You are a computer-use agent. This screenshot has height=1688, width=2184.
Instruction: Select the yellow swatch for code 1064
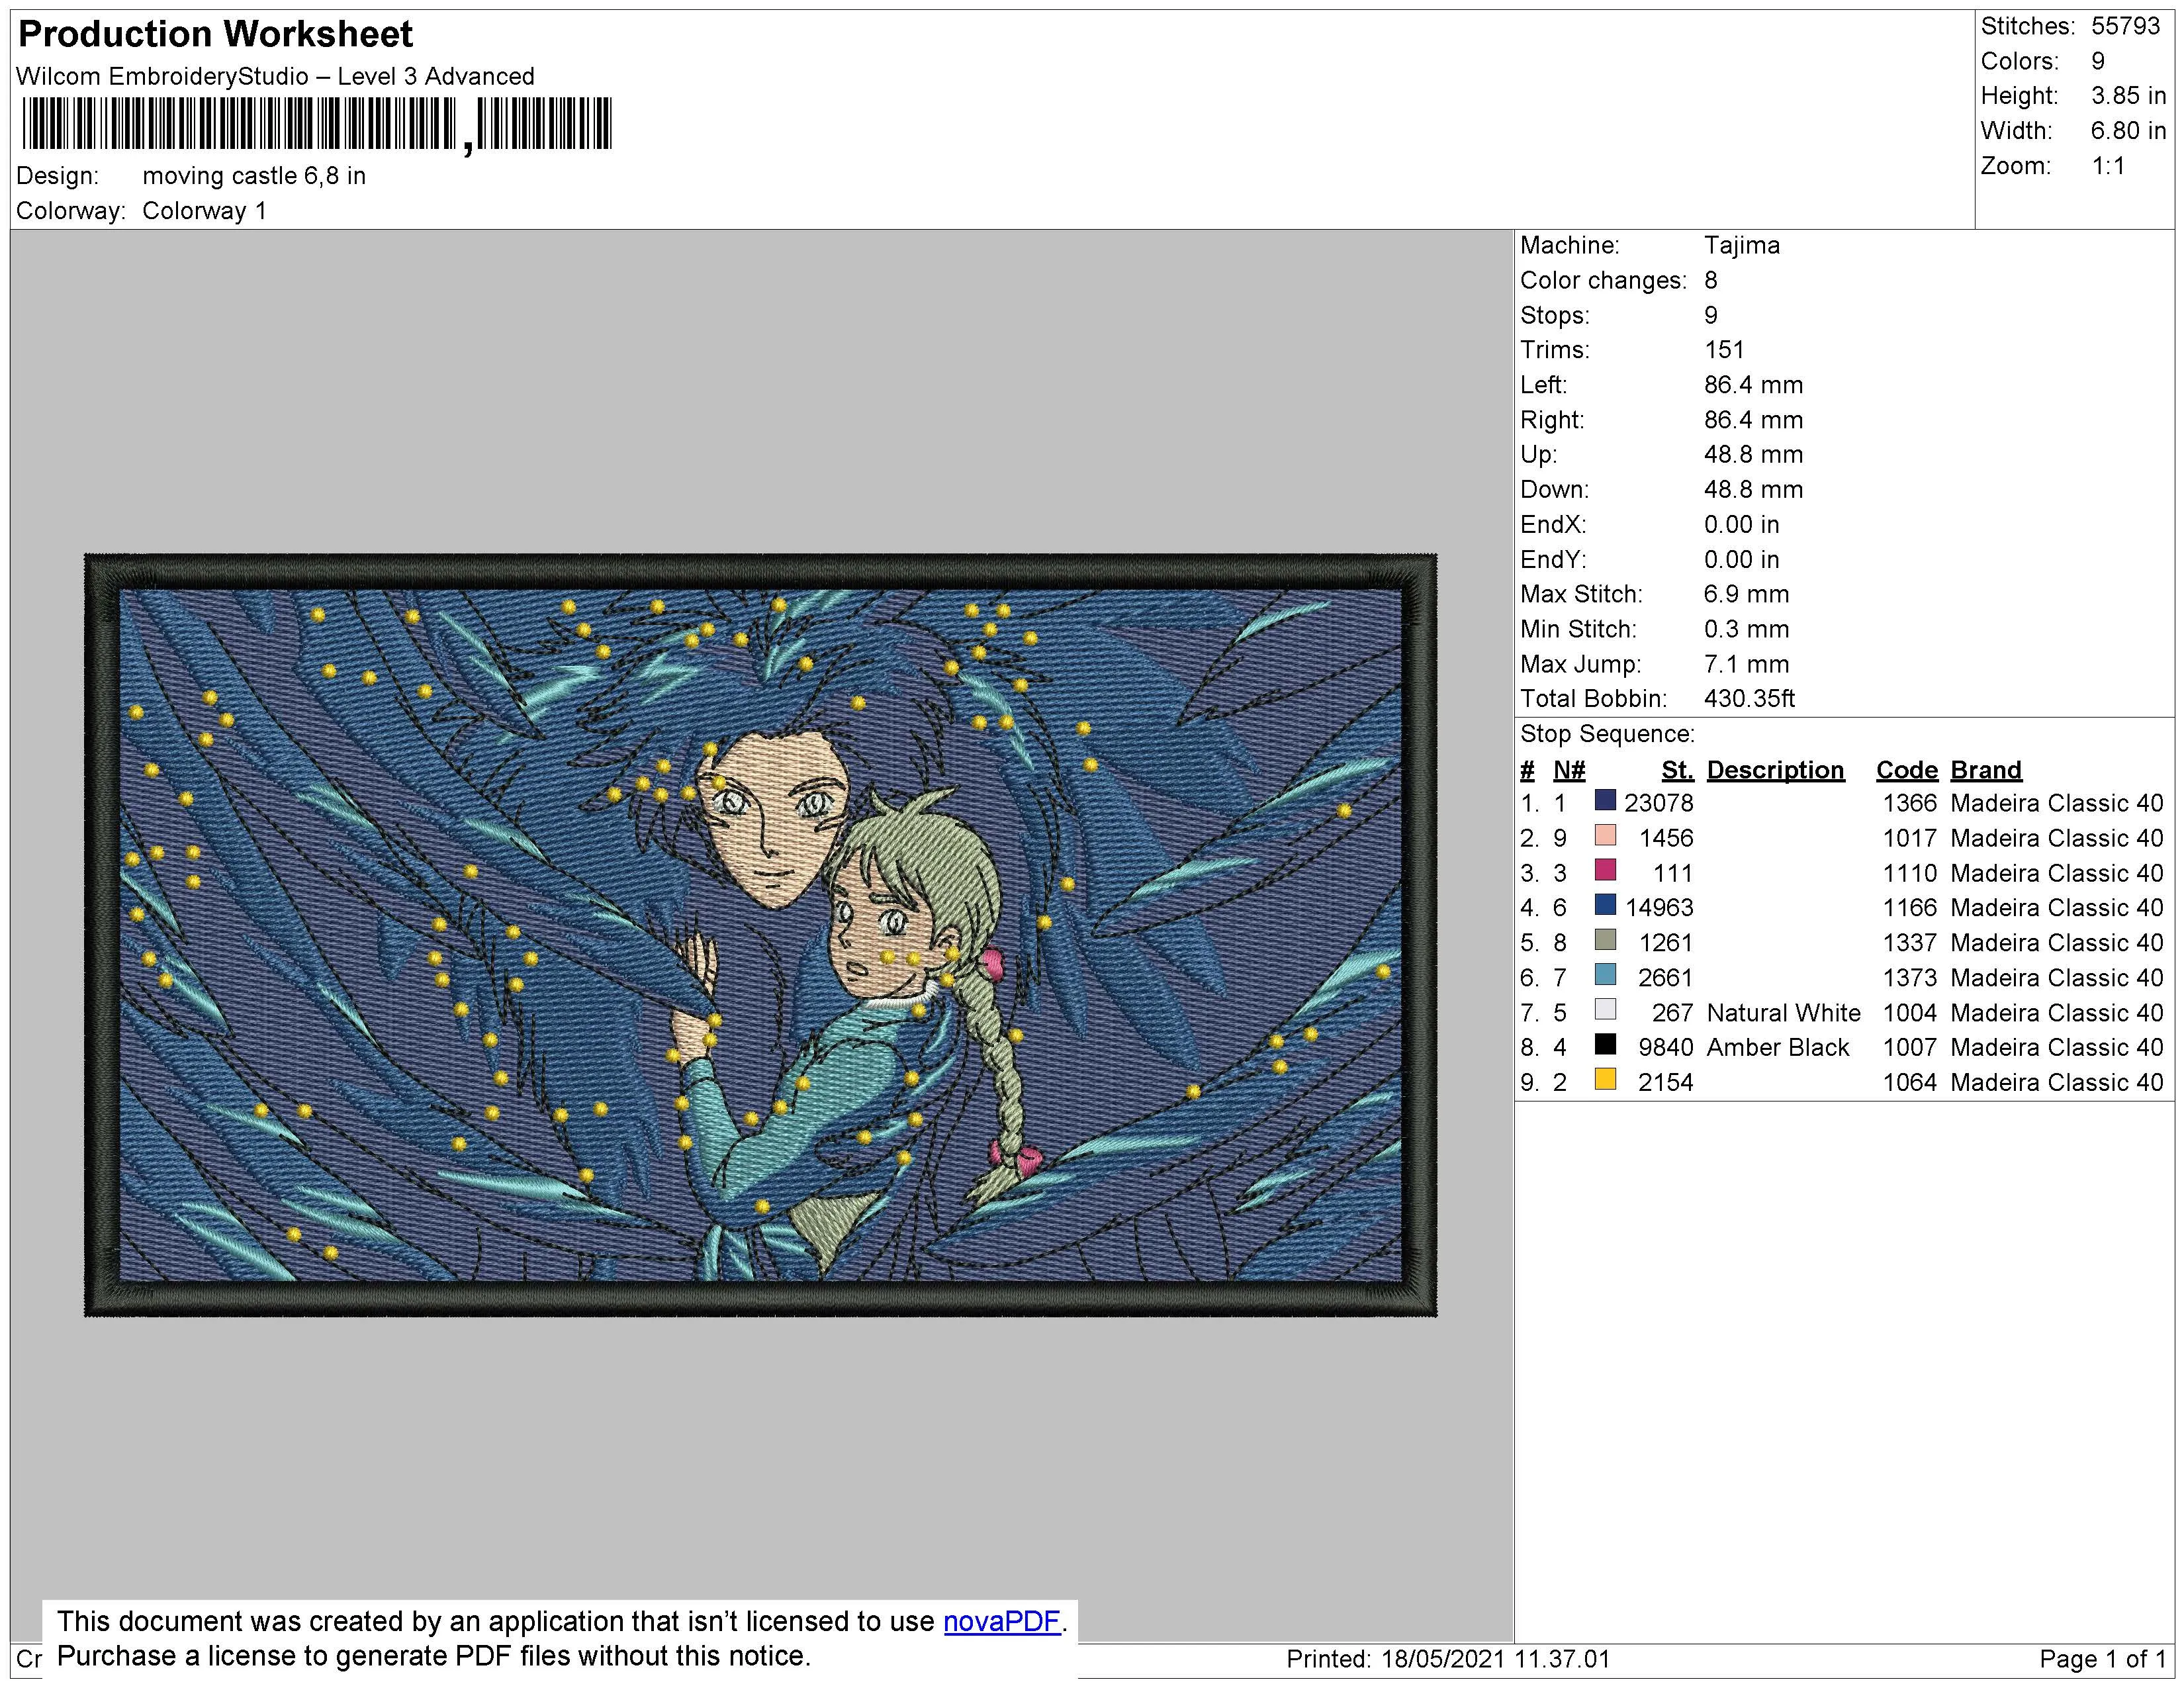coord(1605,1080)
